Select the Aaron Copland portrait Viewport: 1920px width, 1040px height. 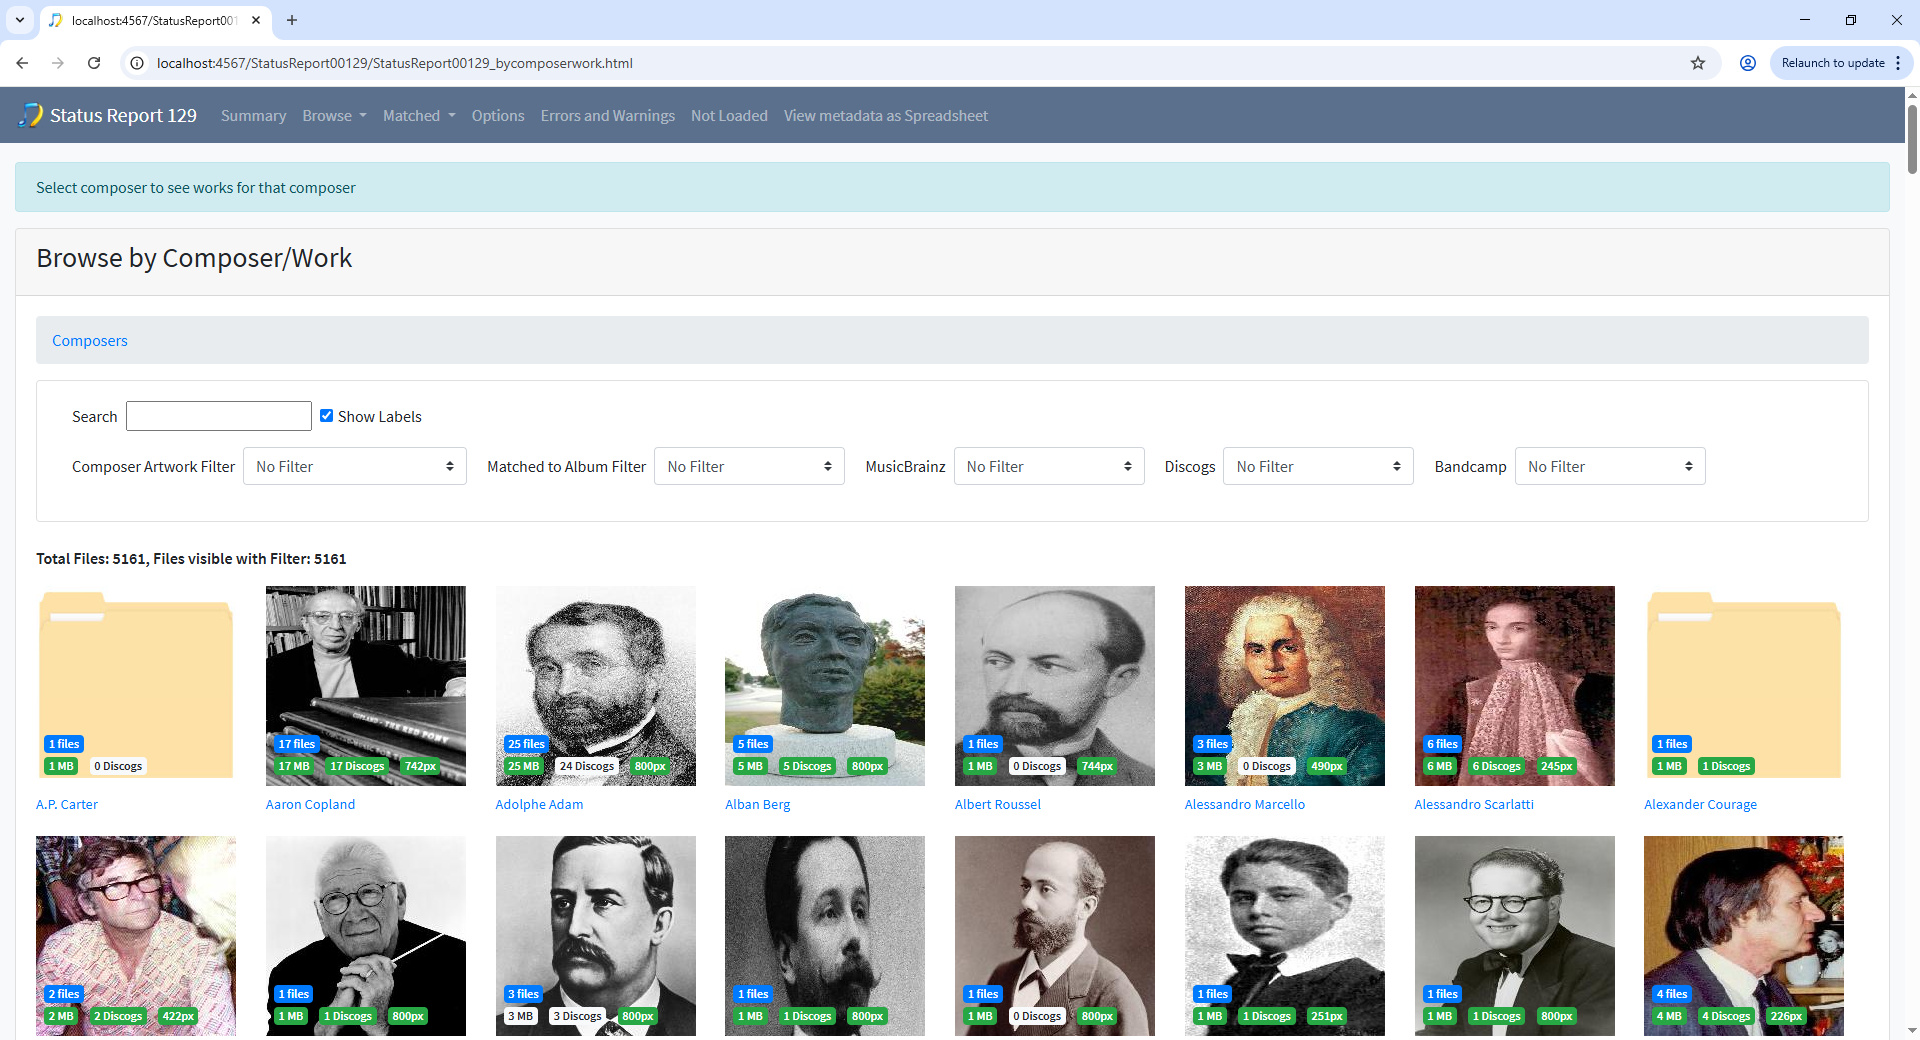(366, 685)
